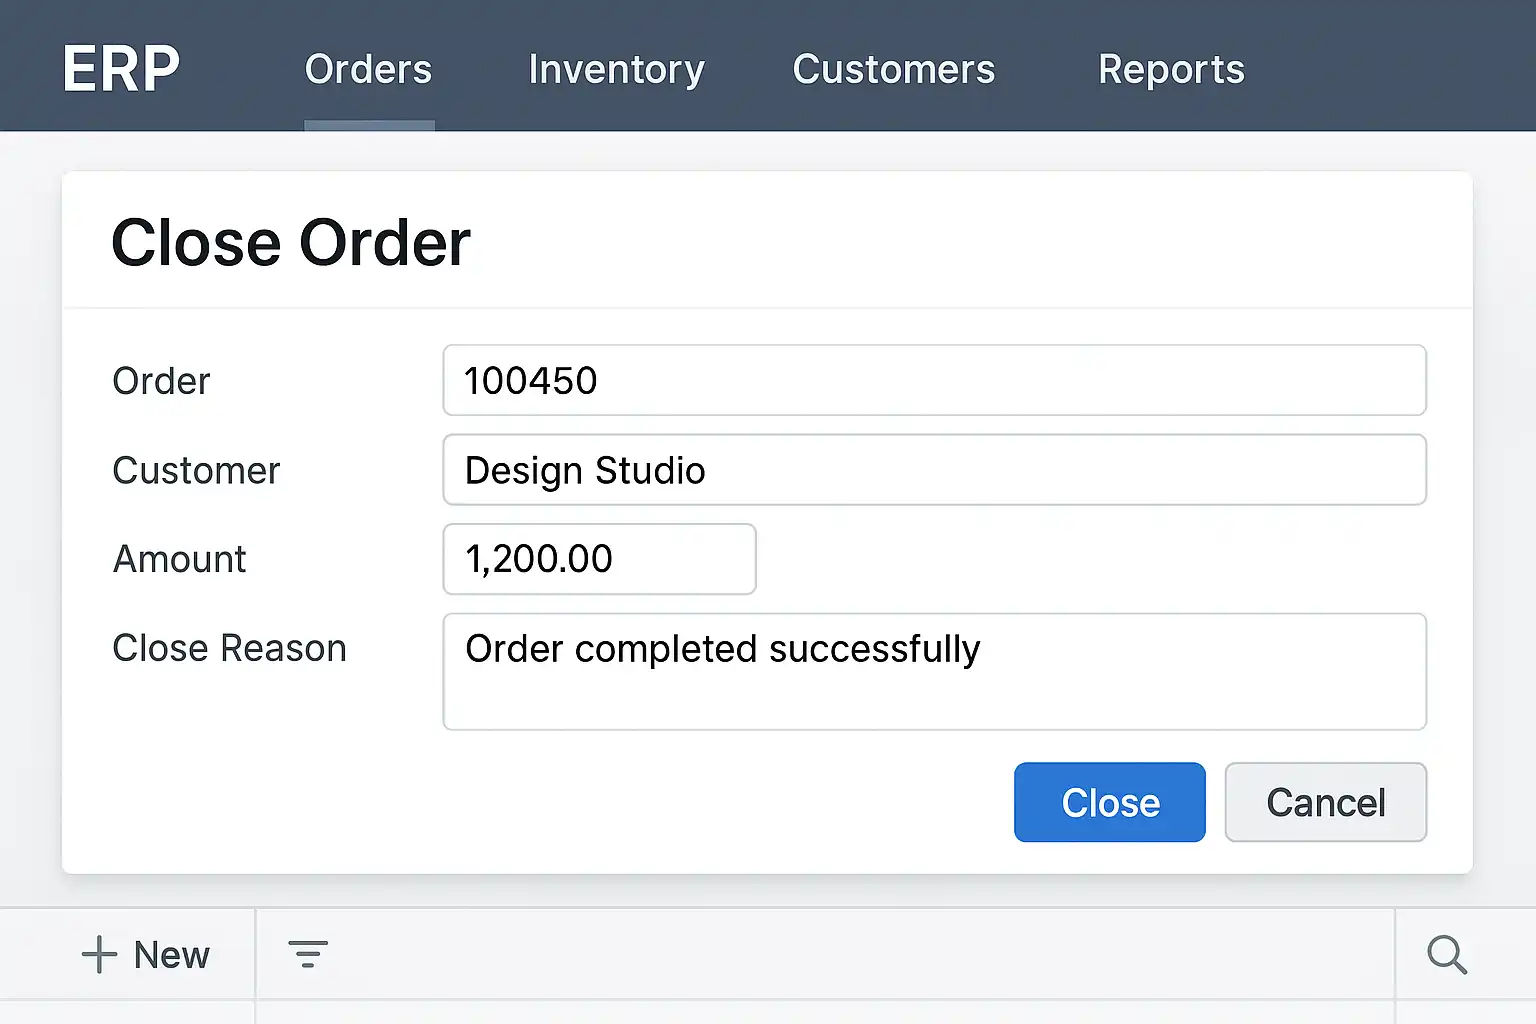
Task: Click the Customer field label
Action: (x=196, y=470)
